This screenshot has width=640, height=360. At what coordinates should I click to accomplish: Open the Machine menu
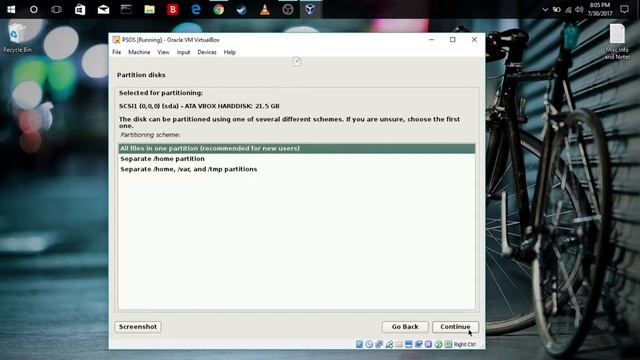tap(139, 52)
